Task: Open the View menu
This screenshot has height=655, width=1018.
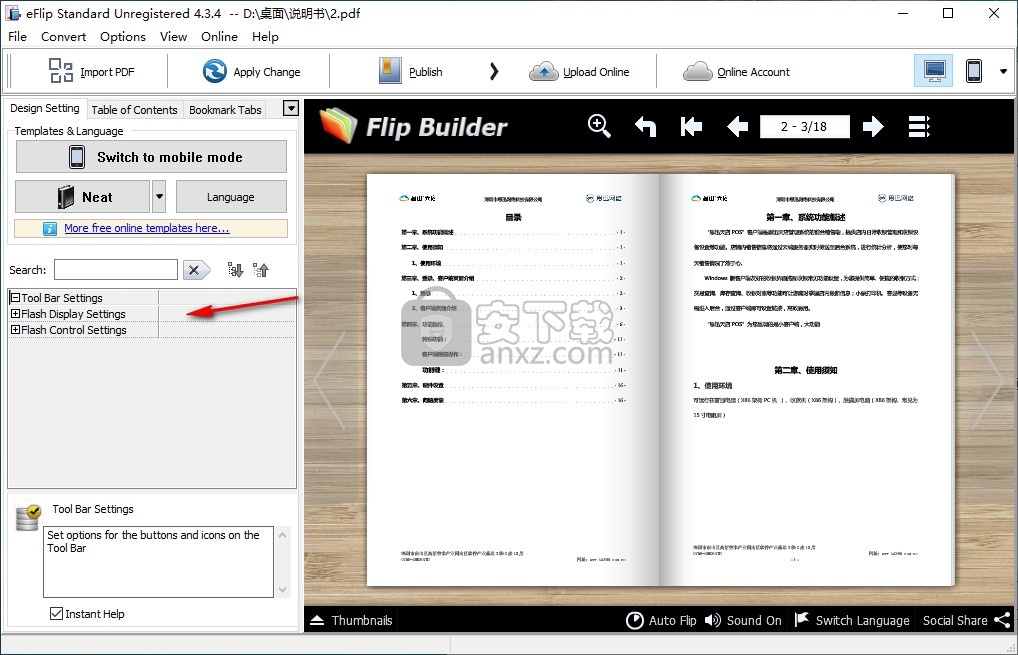Action: (173, 36)
